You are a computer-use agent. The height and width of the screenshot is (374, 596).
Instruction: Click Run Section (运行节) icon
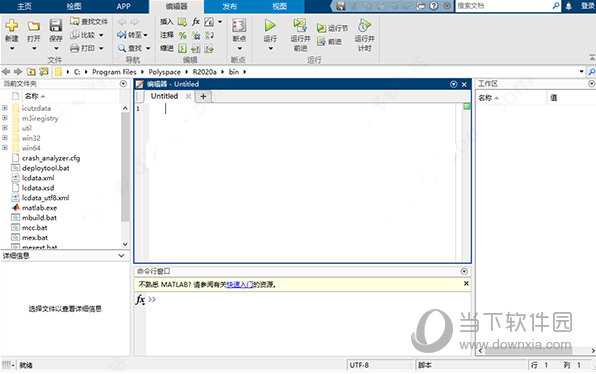pyautogui.click(x=322, y=28)
